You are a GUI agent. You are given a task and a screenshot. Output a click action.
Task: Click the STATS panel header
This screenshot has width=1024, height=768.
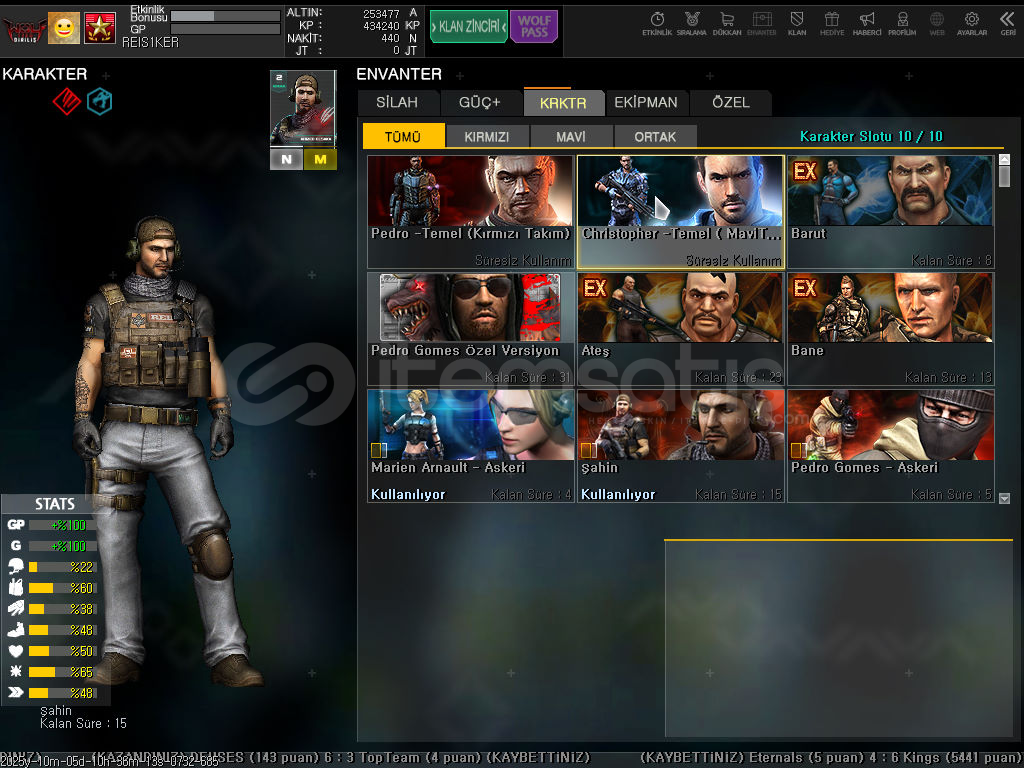(x=55, y=504)
